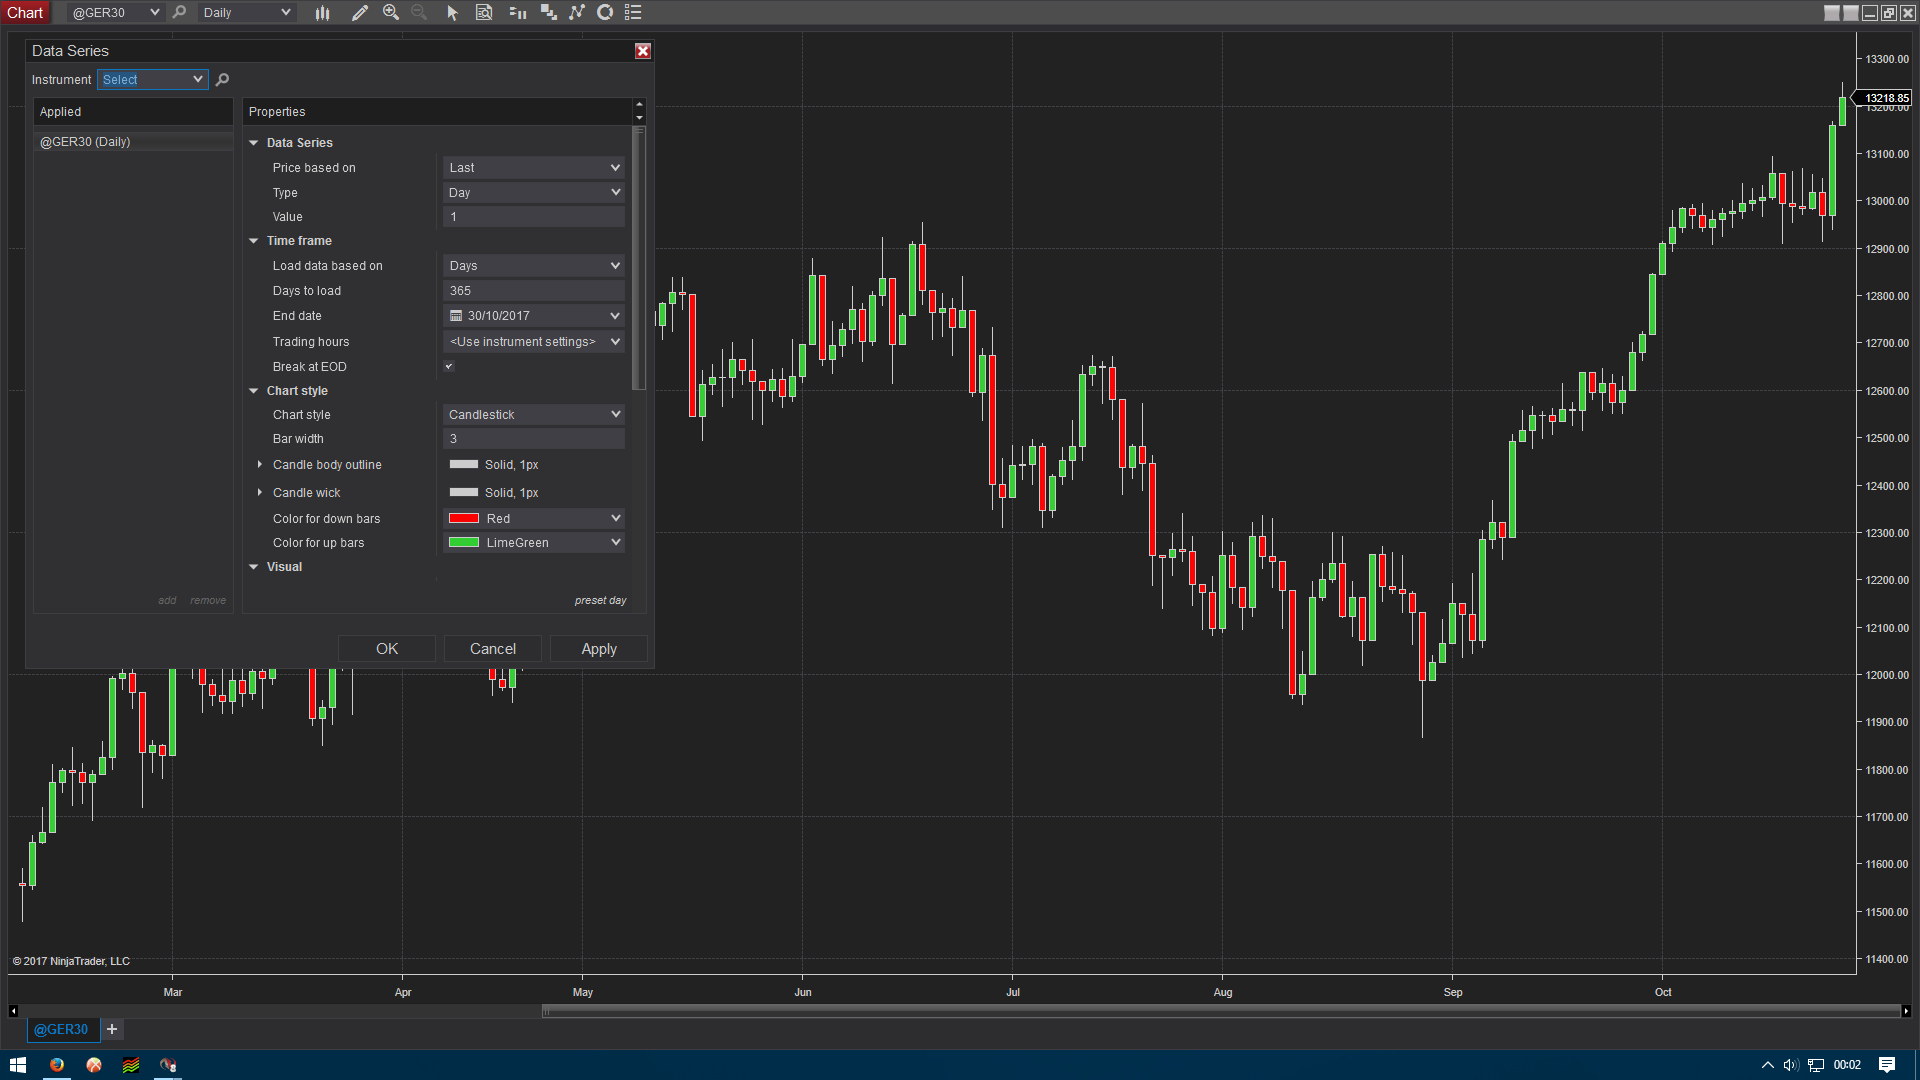Expand the Candle body outline property

click(260, 465)
